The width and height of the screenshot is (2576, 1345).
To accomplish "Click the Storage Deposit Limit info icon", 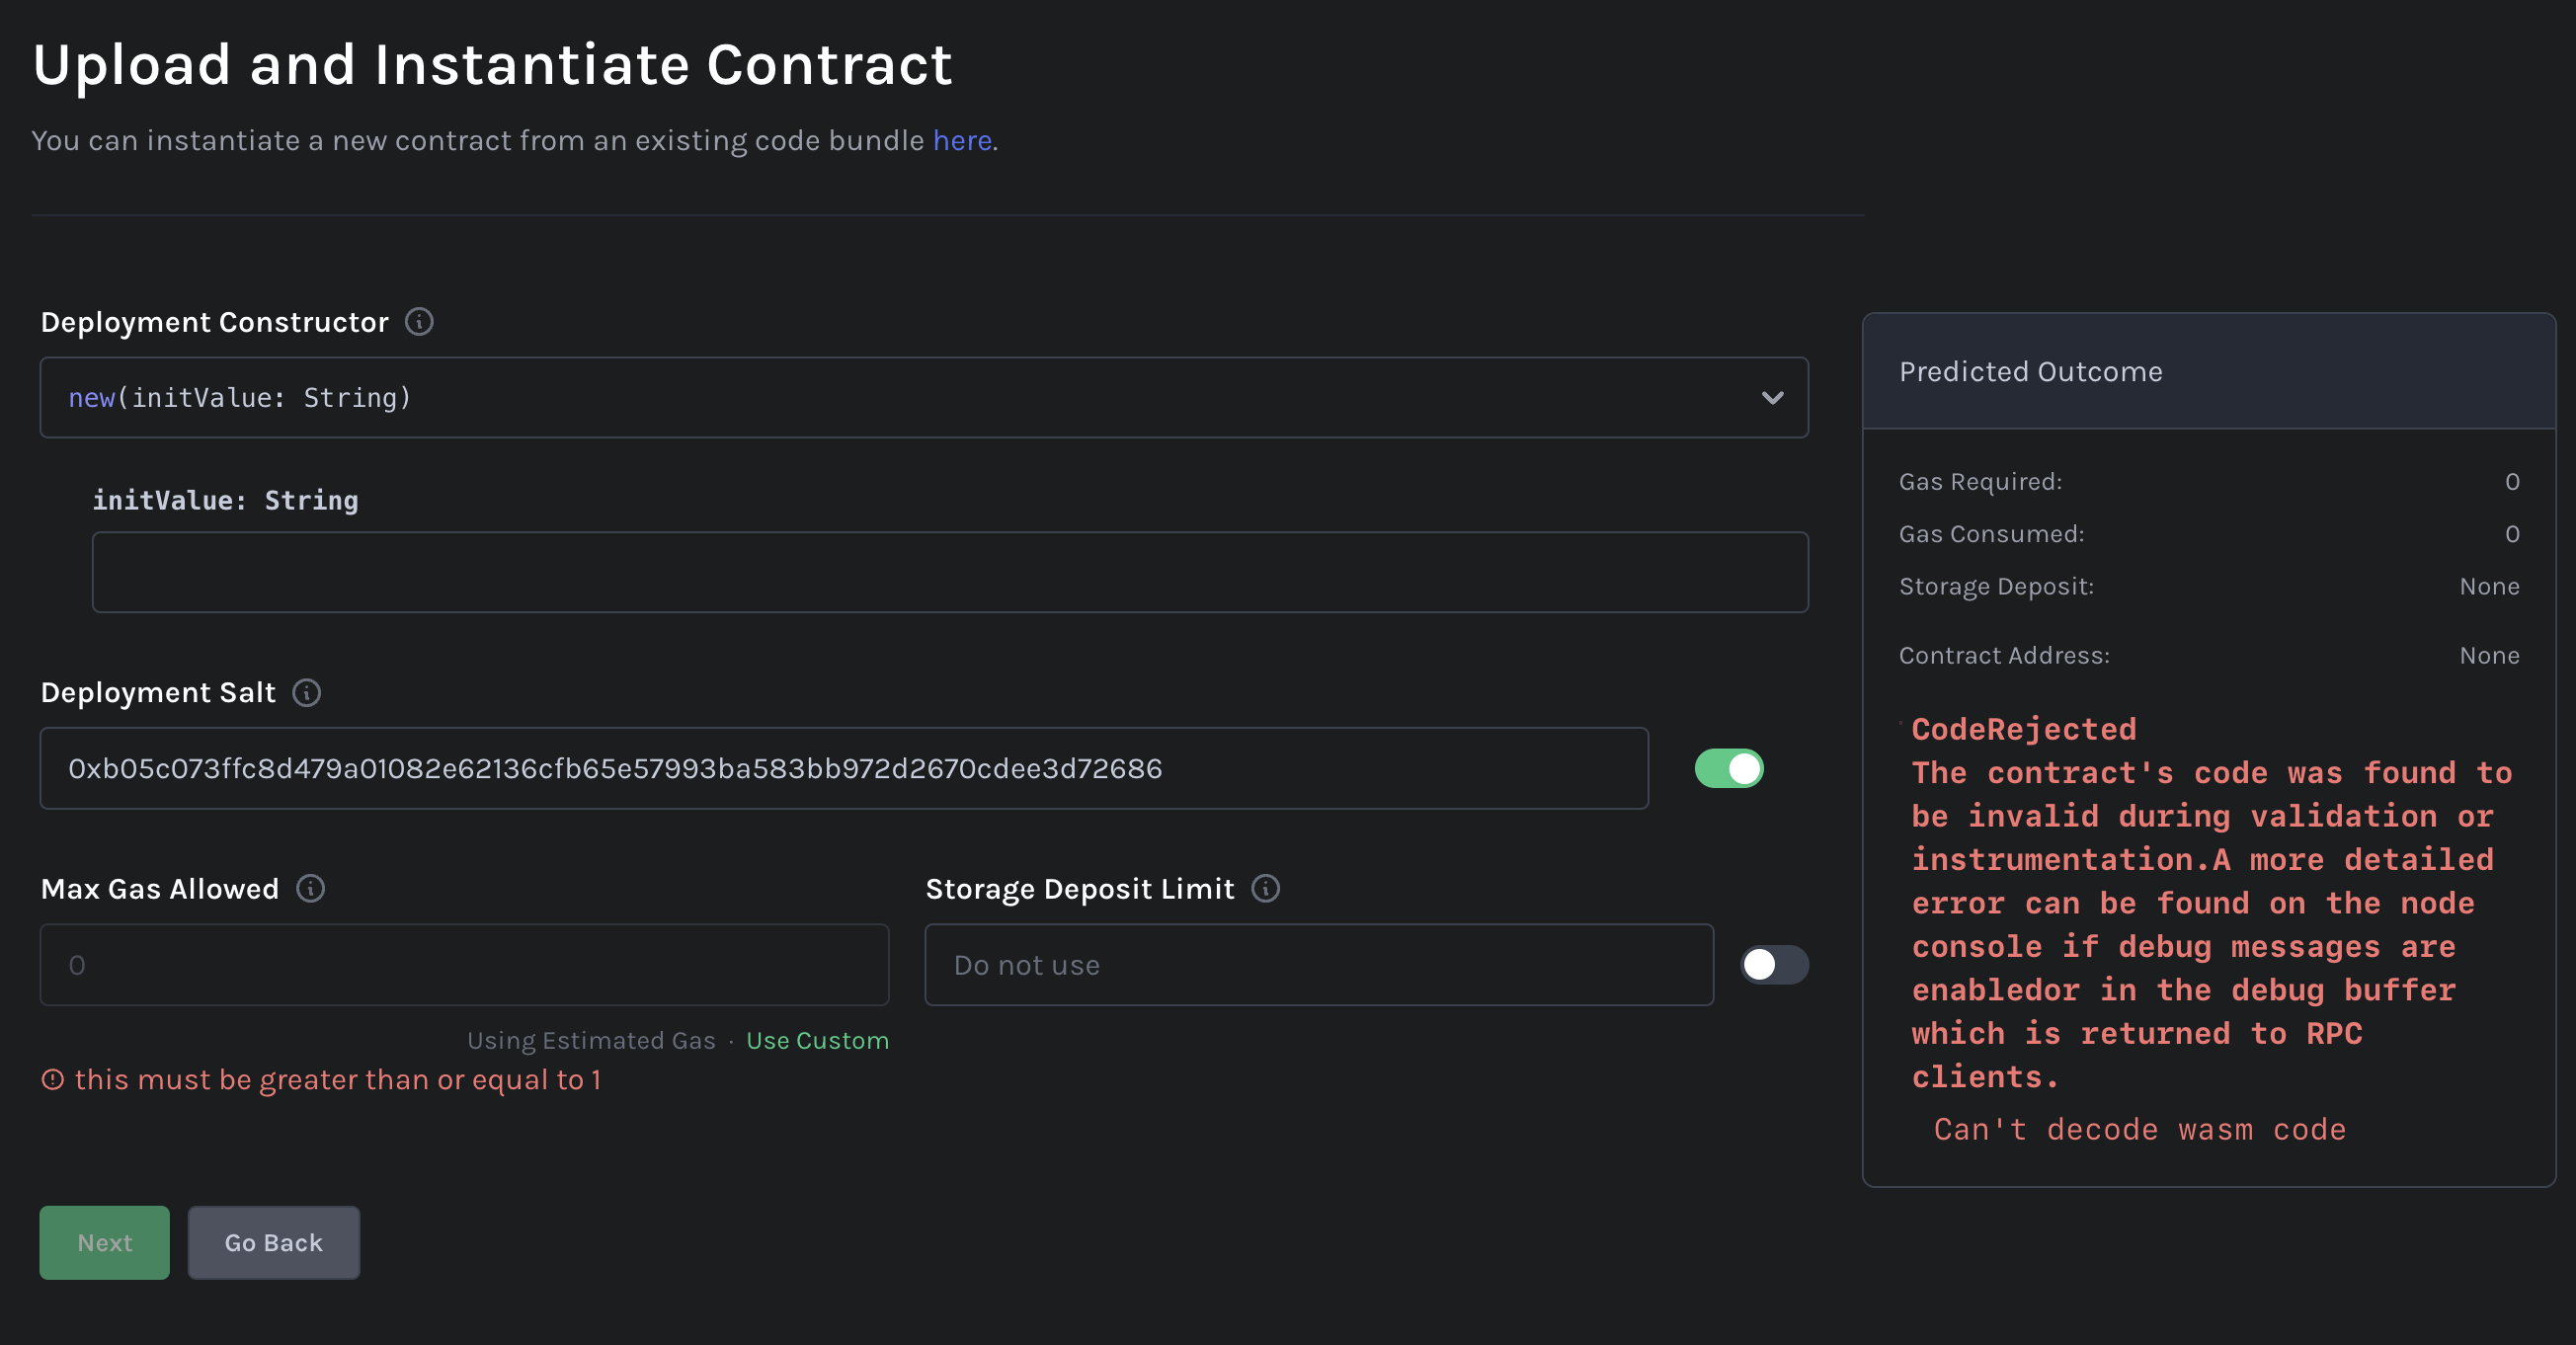I will click(1265, 889).
